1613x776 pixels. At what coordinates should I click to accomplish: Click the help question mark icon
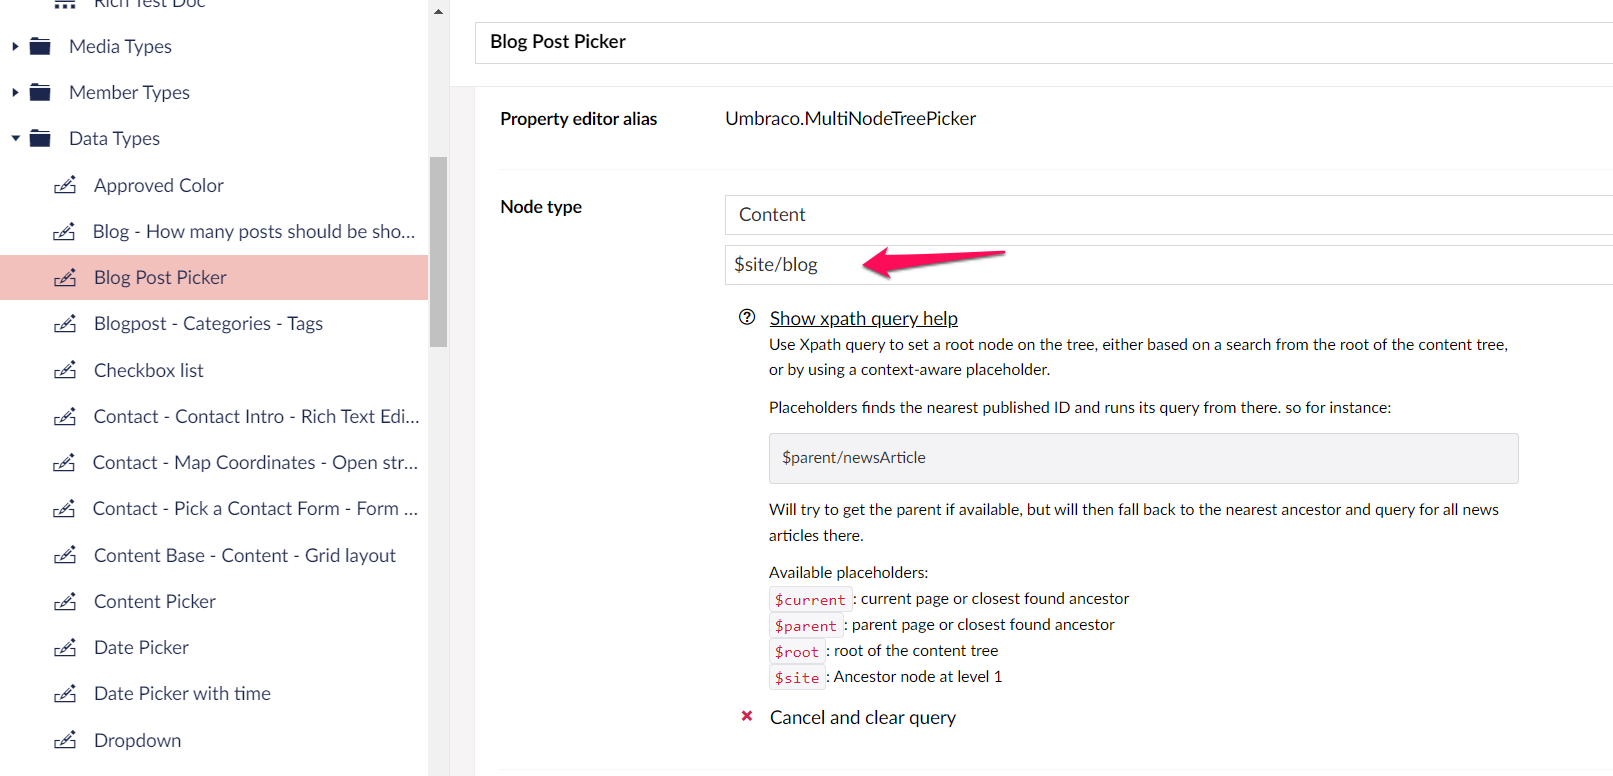click(x=747, y=318)
